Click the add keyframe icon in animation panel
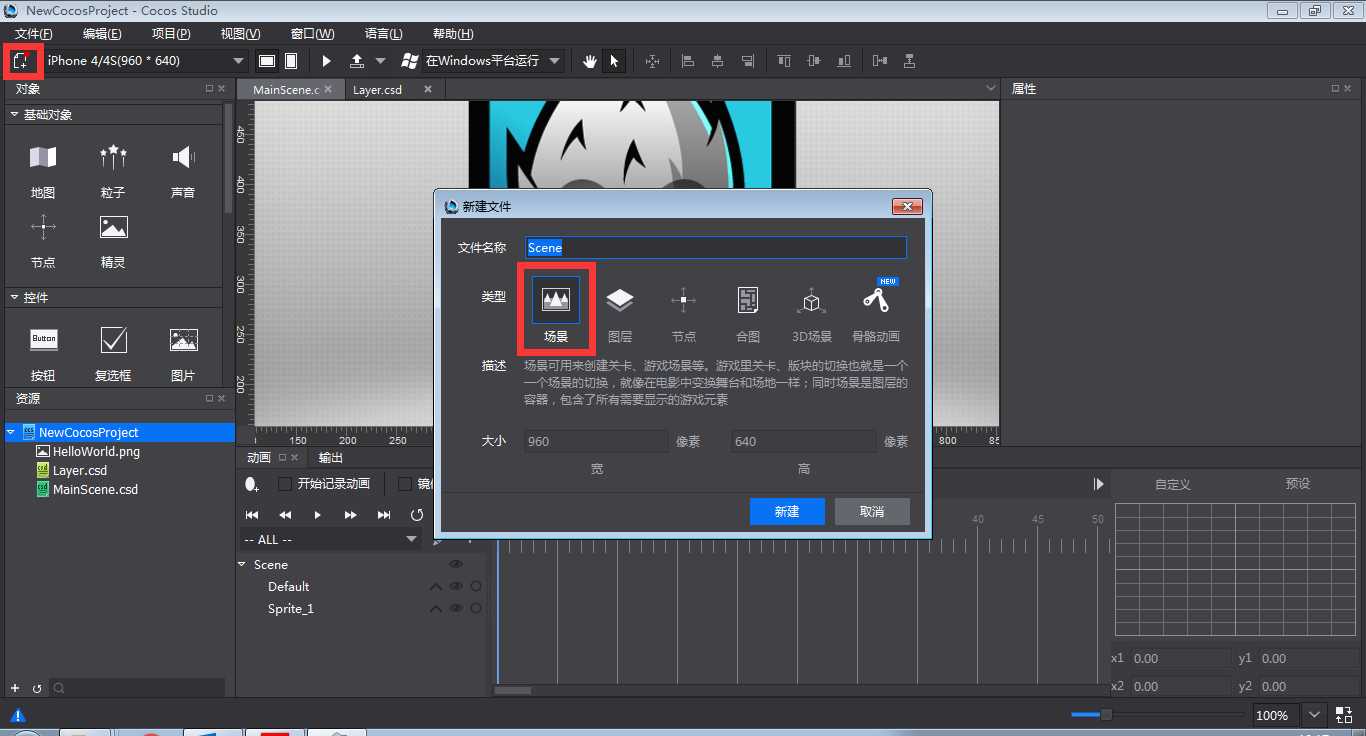Image resolution: width=1366 pixels, height=736 pixels. 252,484
